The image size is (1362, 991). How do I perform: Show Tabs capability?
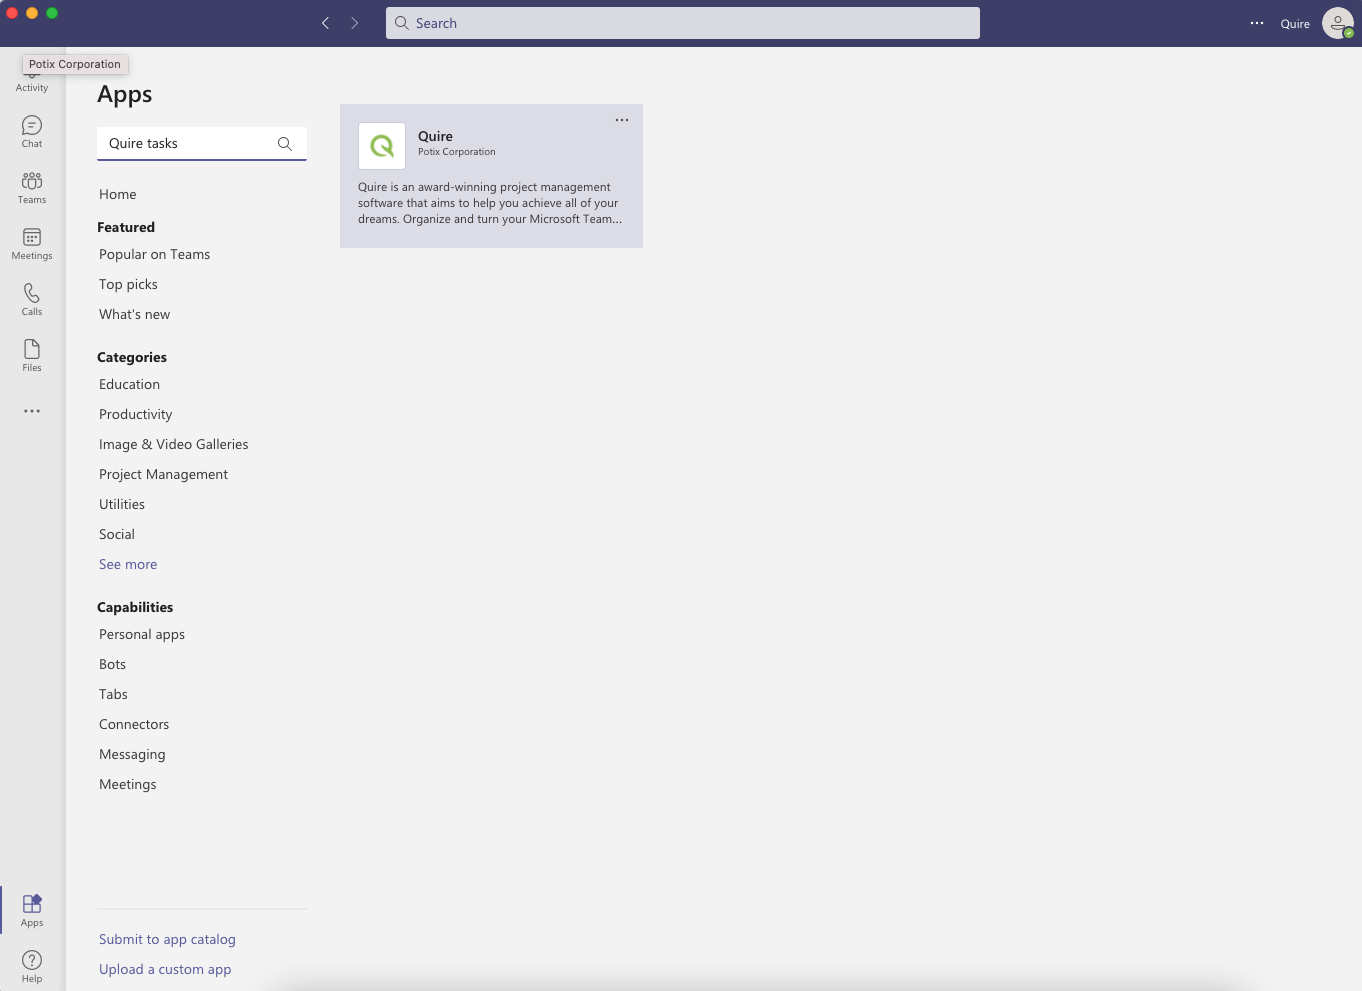click(x=114, y=695)
